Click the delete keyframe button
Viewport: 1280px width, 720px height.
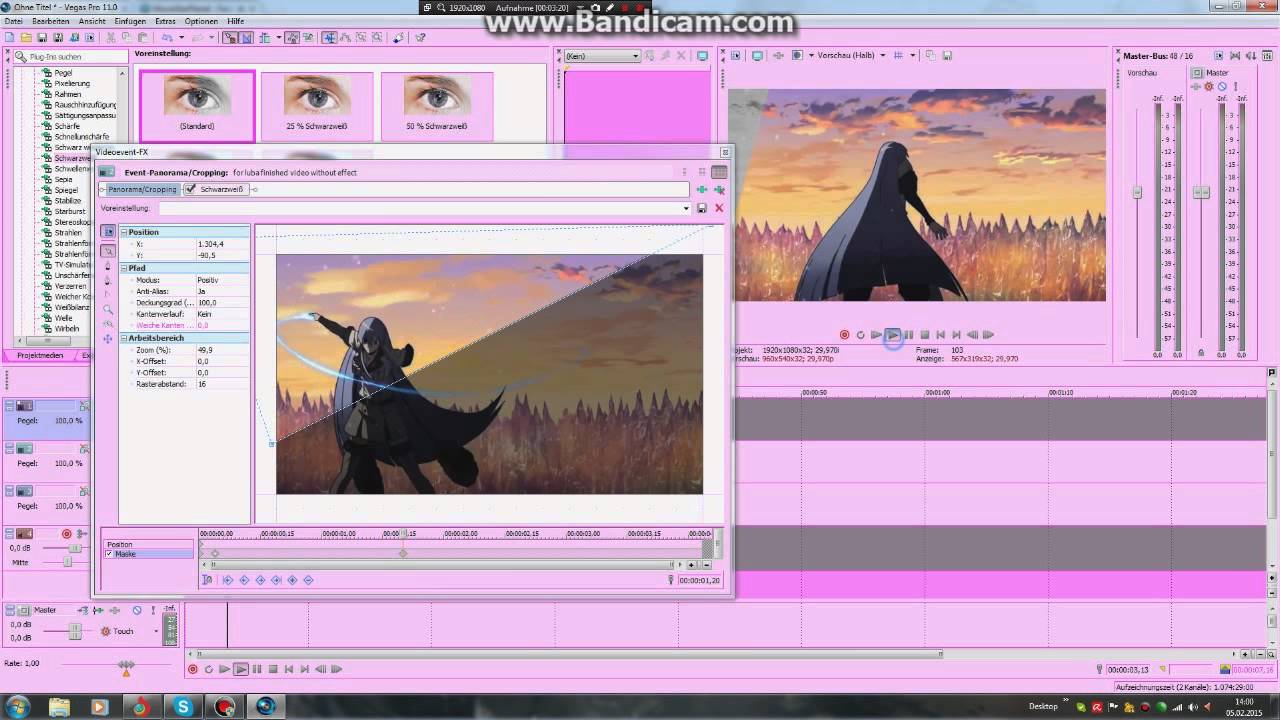coord(308,580)
